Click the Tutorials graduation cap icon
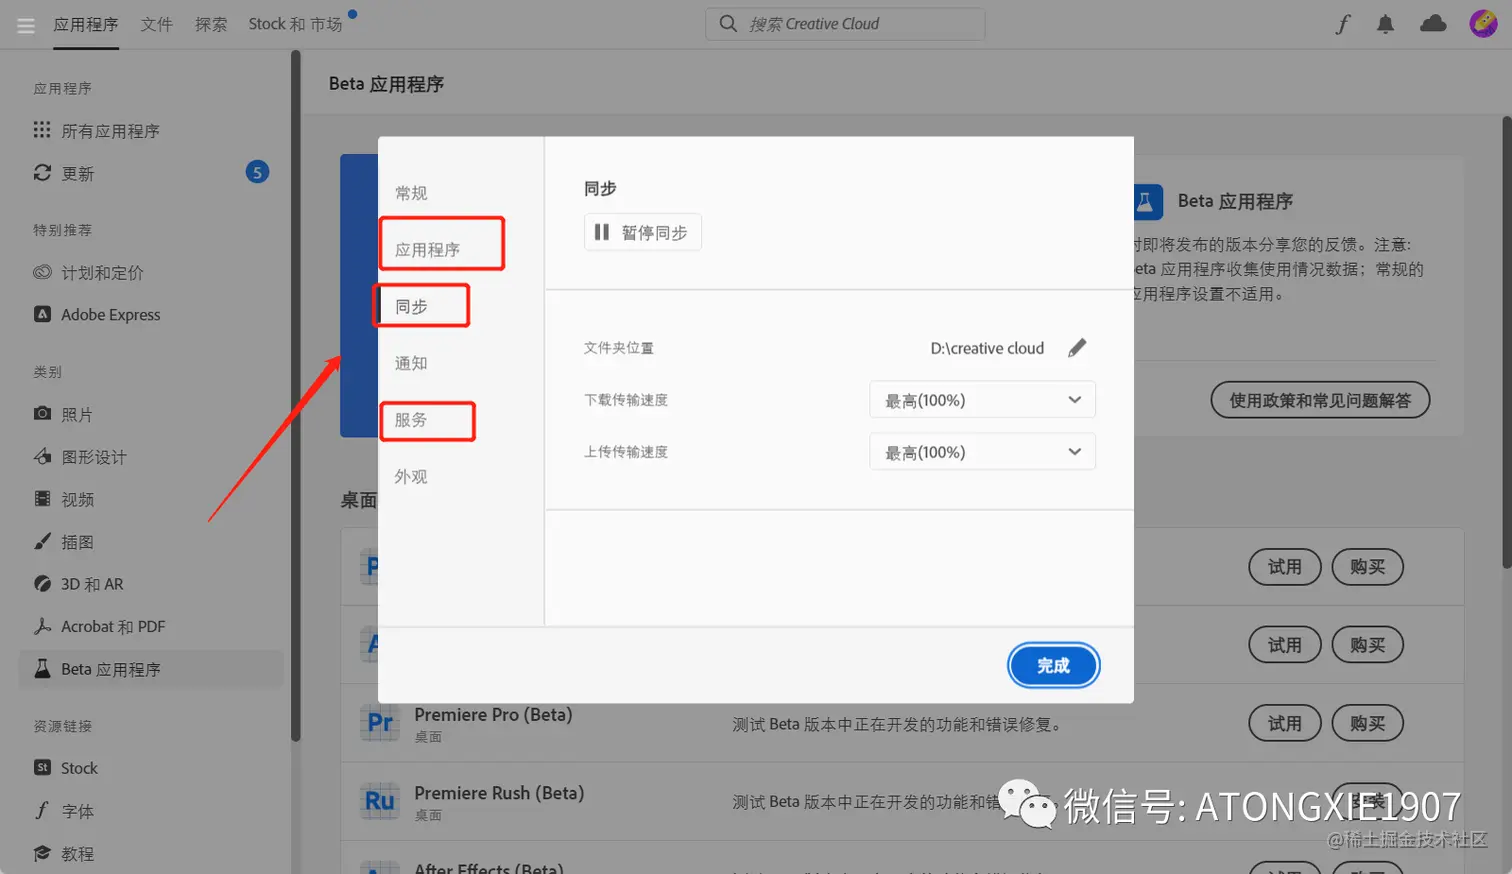This screenshot has height=874, width=1512. click(x=42, y=853)
